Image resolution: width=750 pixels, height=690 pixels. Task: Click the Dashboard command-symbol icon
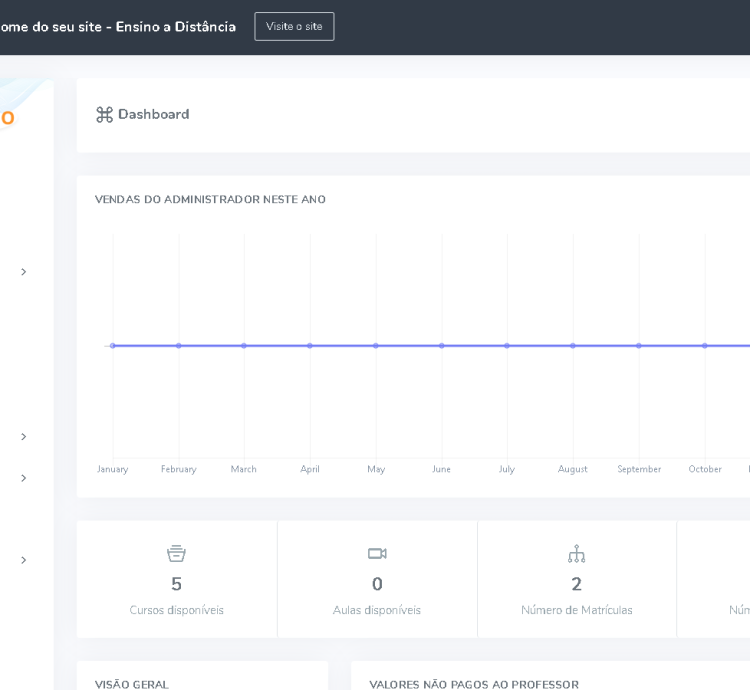click(104, 115)
